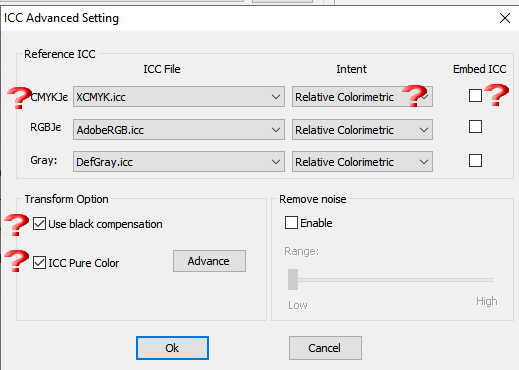Open the DefGray.icc file dropdown
This screenshot has height=370, width=519.
point(179,162)
